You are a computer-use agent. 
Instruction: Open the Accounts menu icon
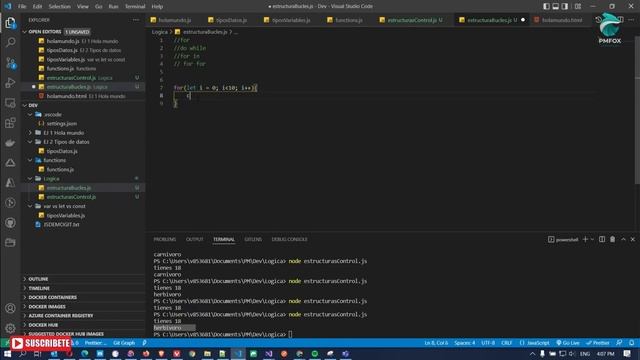[10, 308]
